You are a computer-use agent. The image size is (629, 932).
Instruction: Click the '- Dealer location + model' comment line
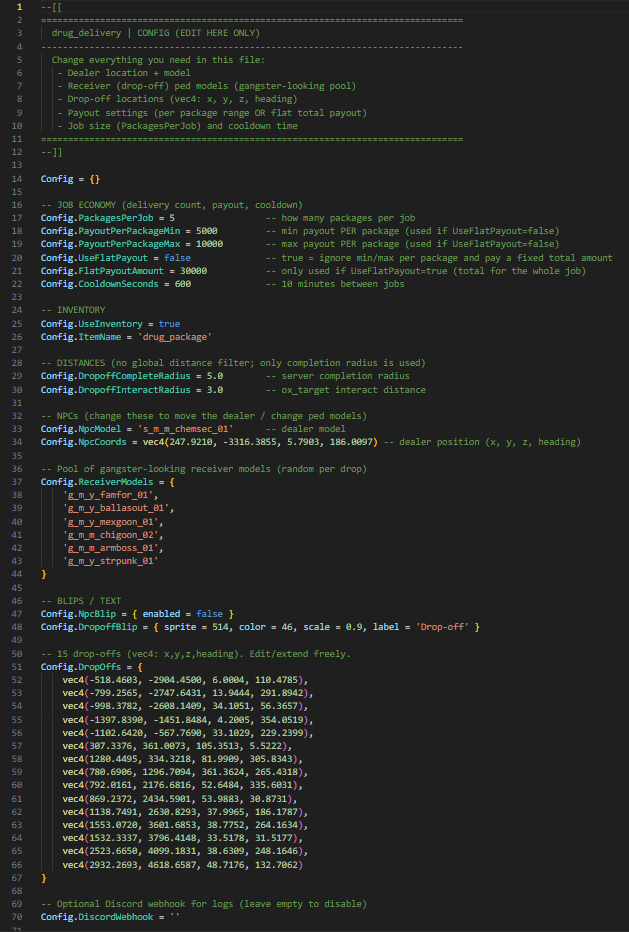click(124, 73)
